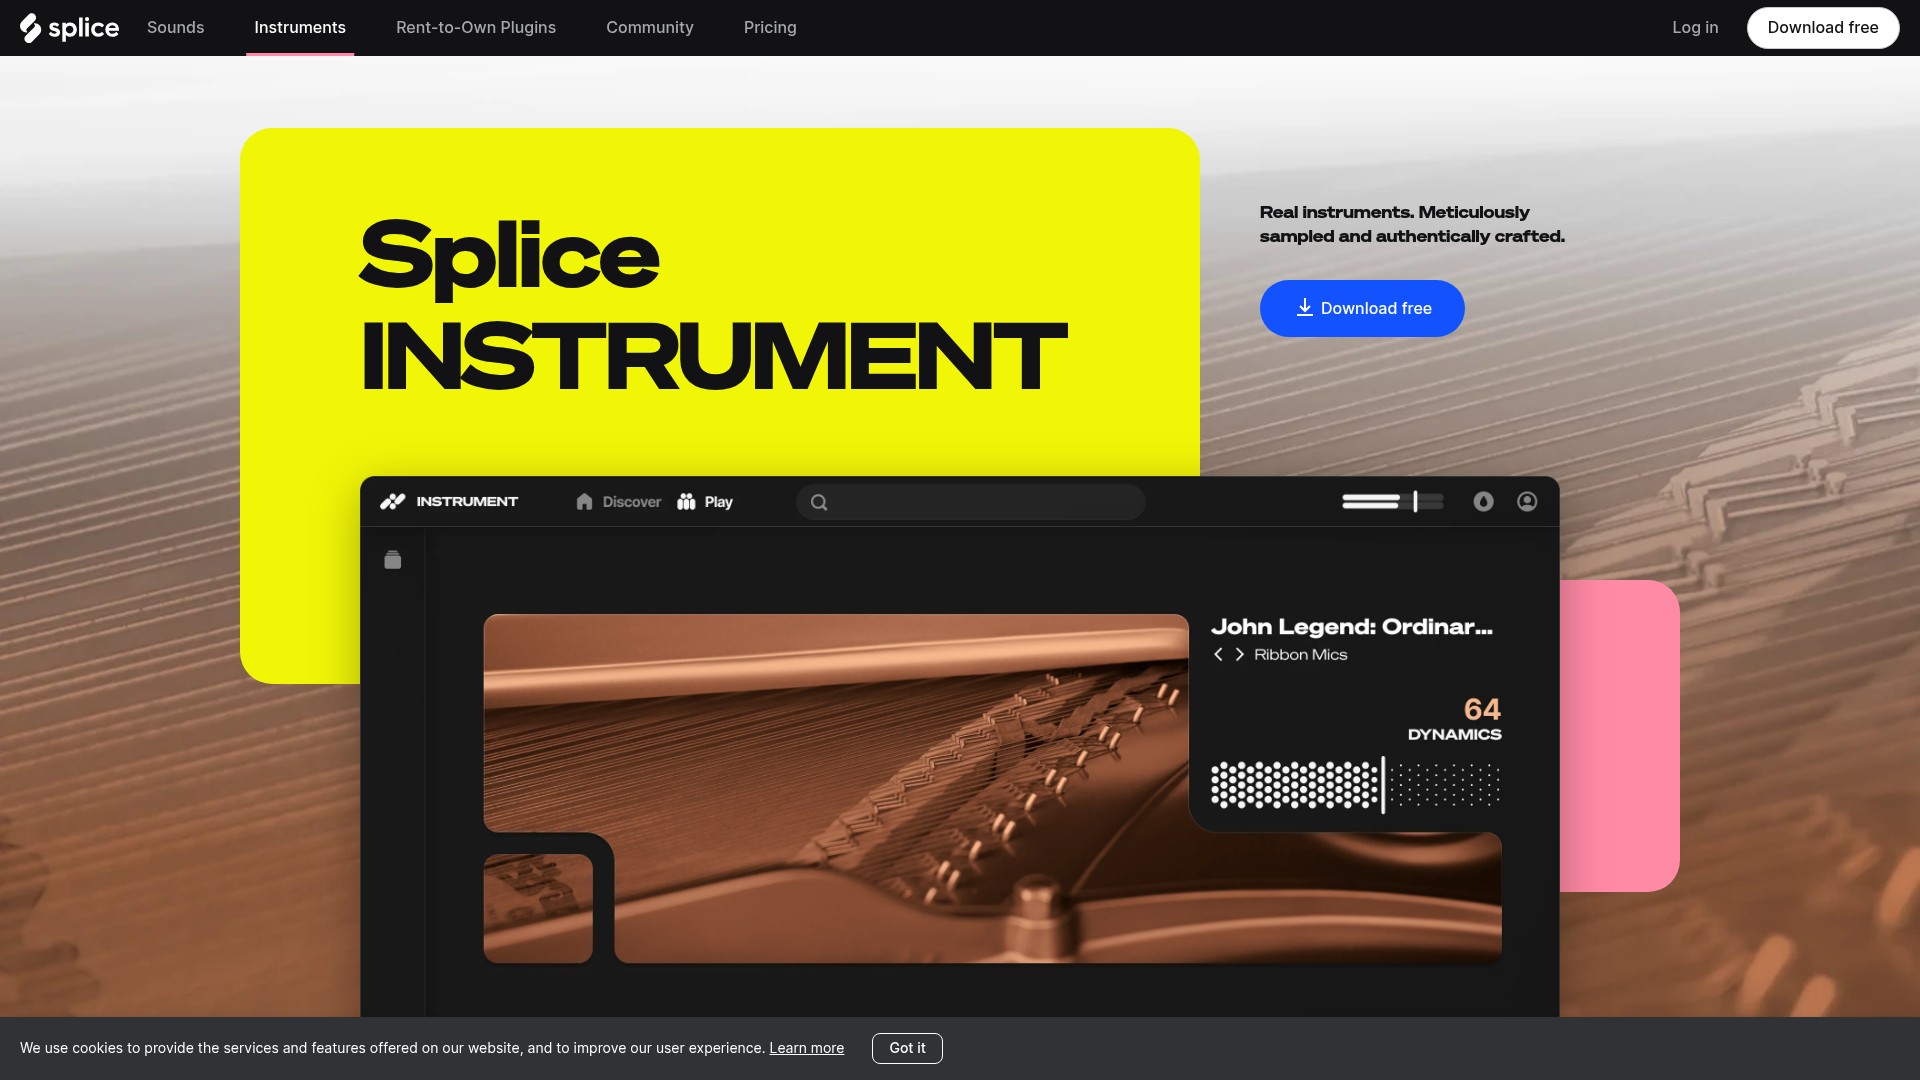The image size is (1920, 1080).
Task: Click the John Legend instrument title
Action: (x=1352, y=626)
